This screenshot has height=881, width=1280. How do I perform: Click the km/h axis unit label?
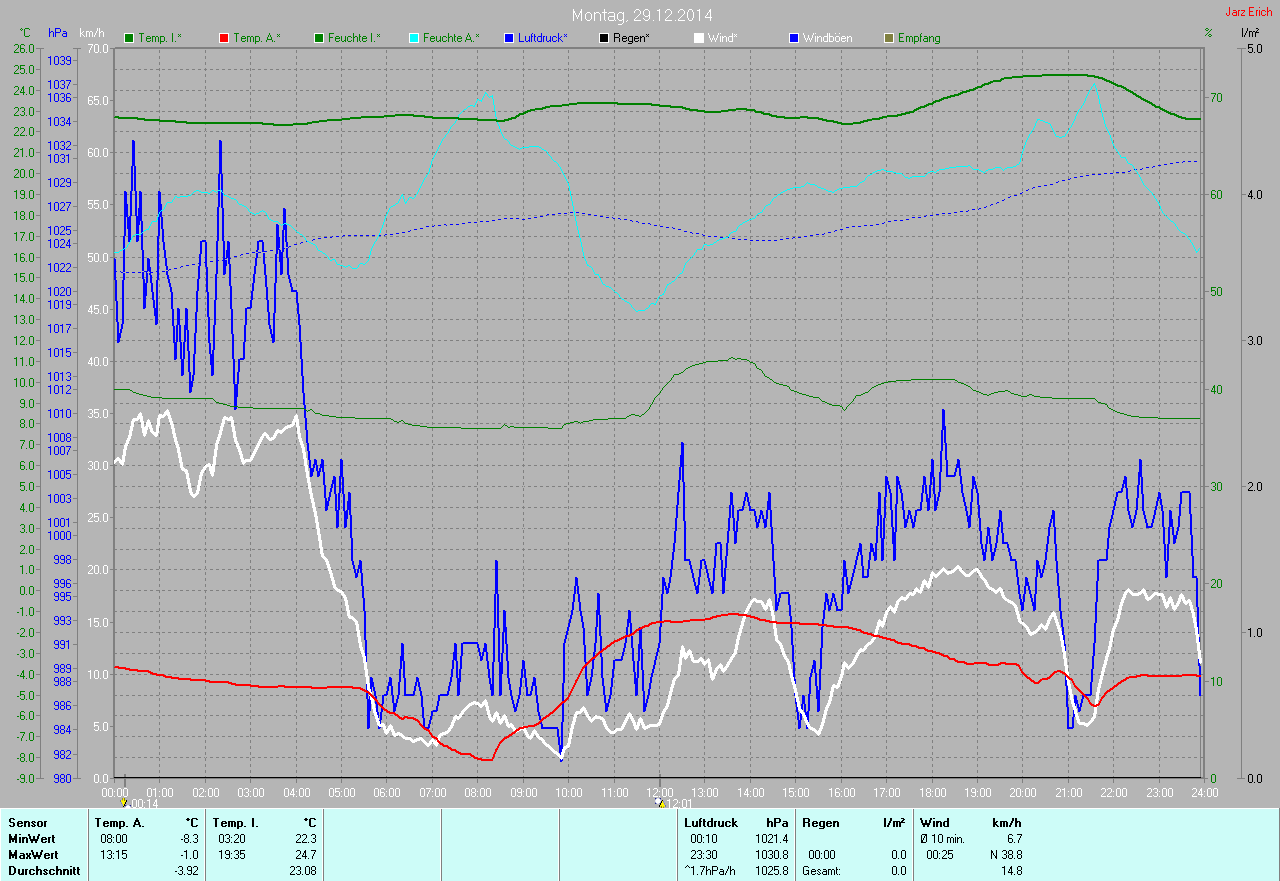92,33
